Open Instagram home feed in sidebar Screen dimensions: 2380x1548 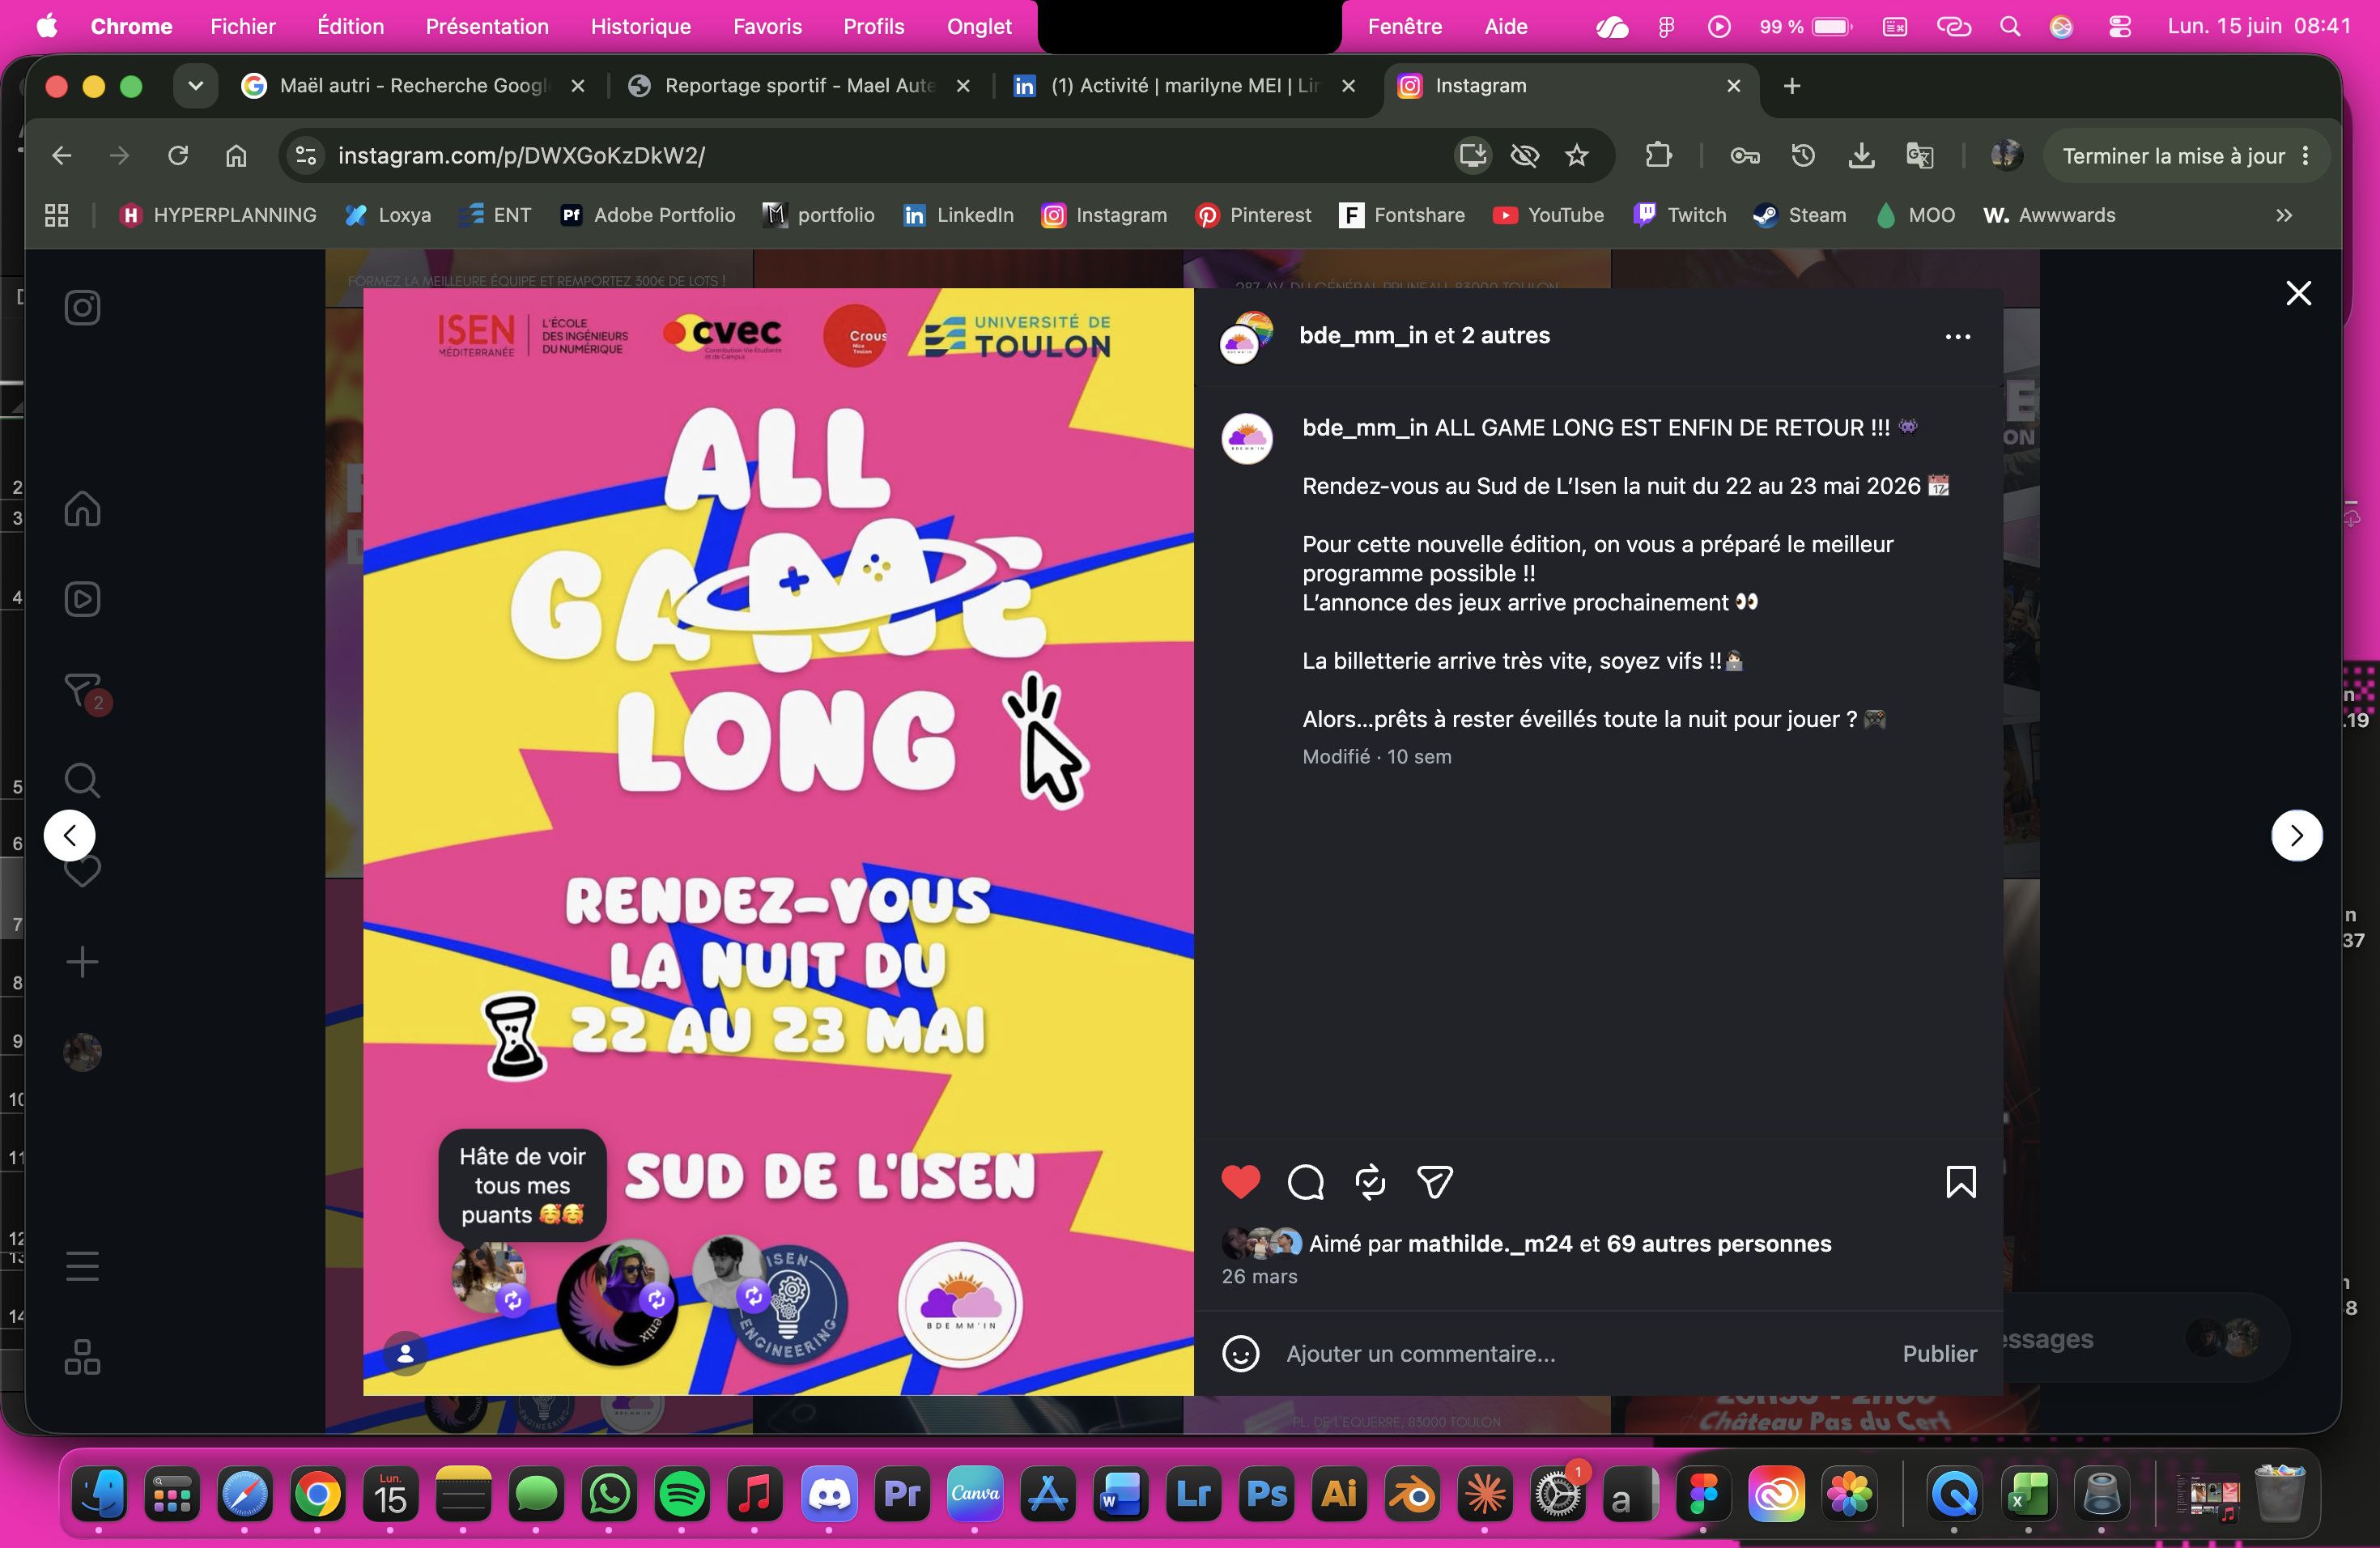[82, 508]
